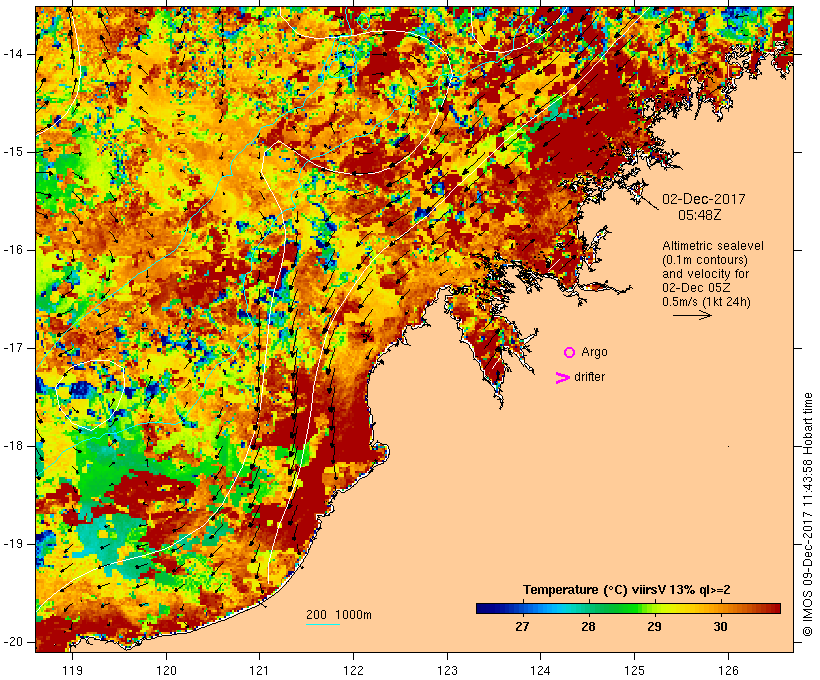Click the latitude axis label -15
820x680 pixels.
coord(13,152)
